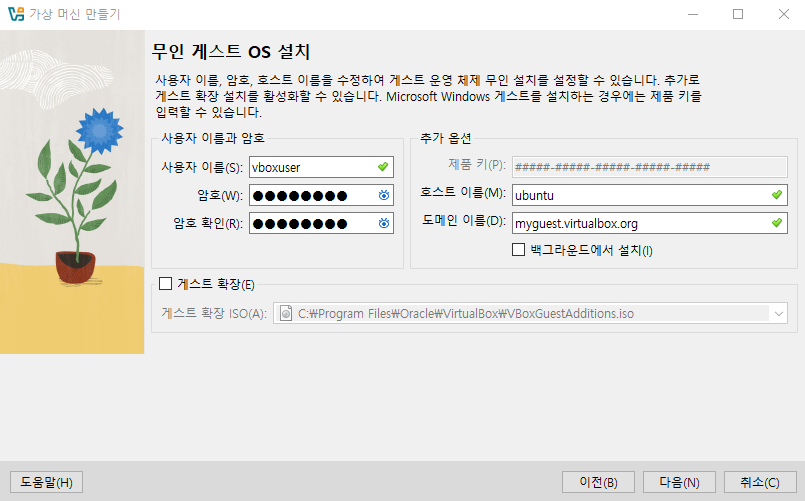Image resolution: width=805 pixels, height=501 pixels.
Task: Click the green checkmark in the 도메인 이름 field
Action: coord(777,223)
